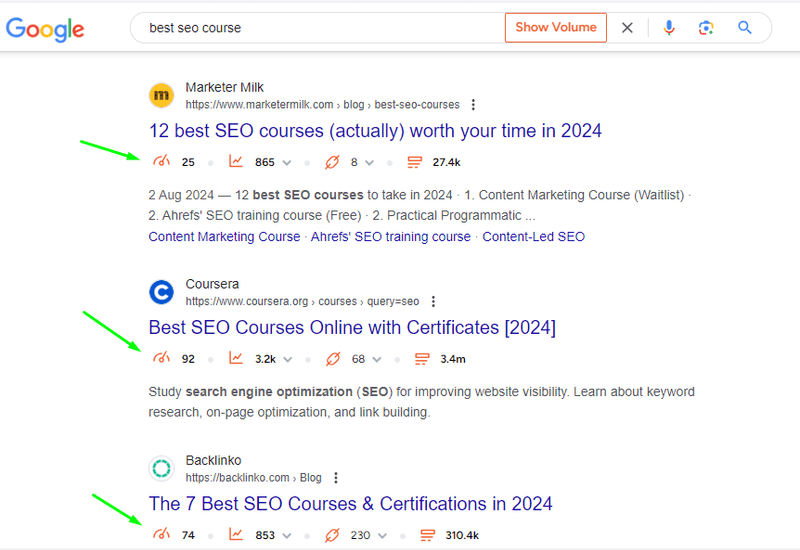Open three-dot menu for Coursera result

click(433, 302)
